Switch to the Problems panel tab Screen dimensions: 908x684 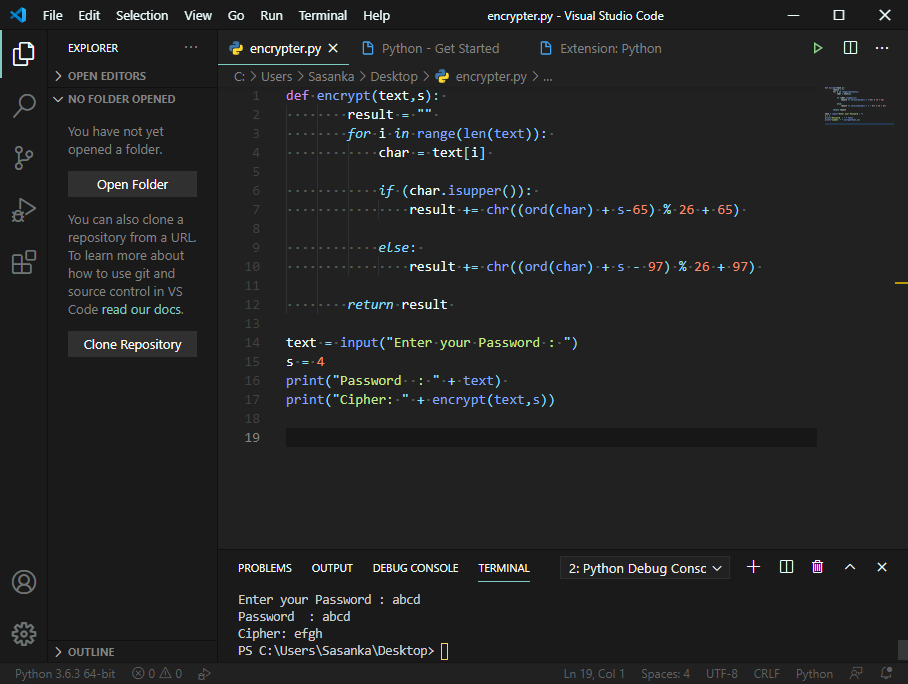pyautogui.click(x=265, y=568)
